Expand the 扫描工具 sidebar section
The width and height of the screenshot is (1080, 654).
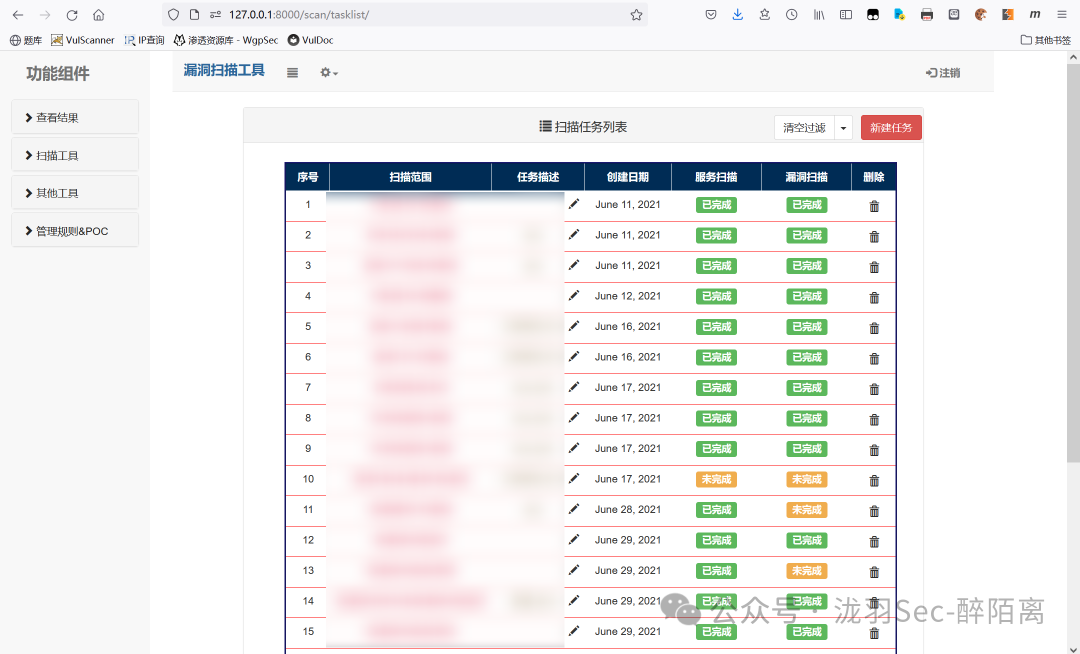click(75, 155)
